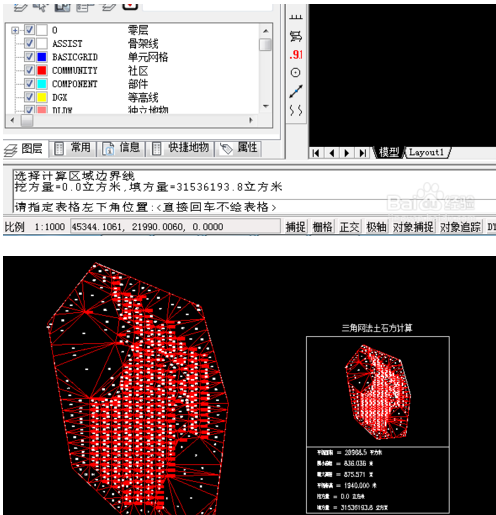Switch to the 信息 panel tab
The image size is (496, 515).
[x=122, y=148]
